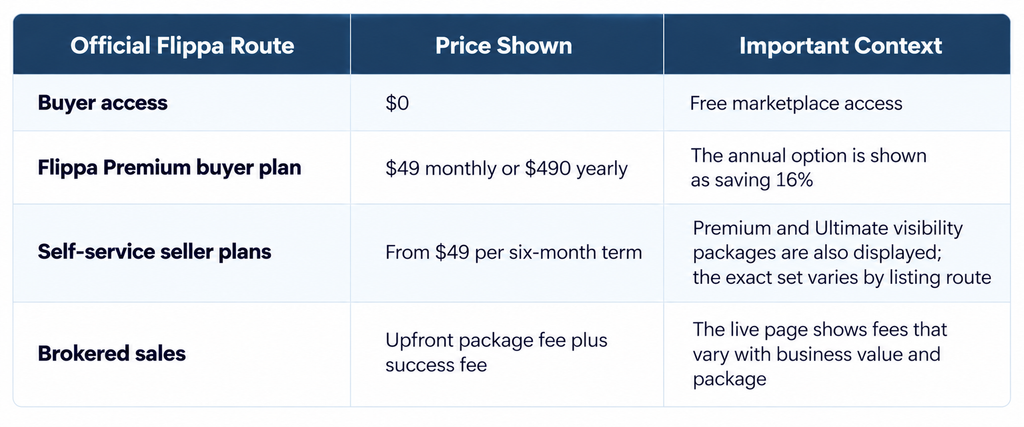Click the $0 price cell

tap(397, 103)
